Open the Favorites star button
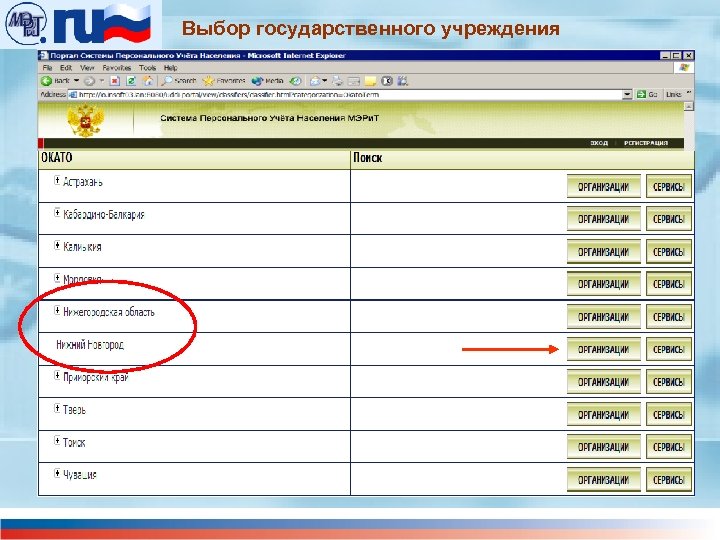Image resolution: width=720 pixels, height=540 pixels. (224, 81)
